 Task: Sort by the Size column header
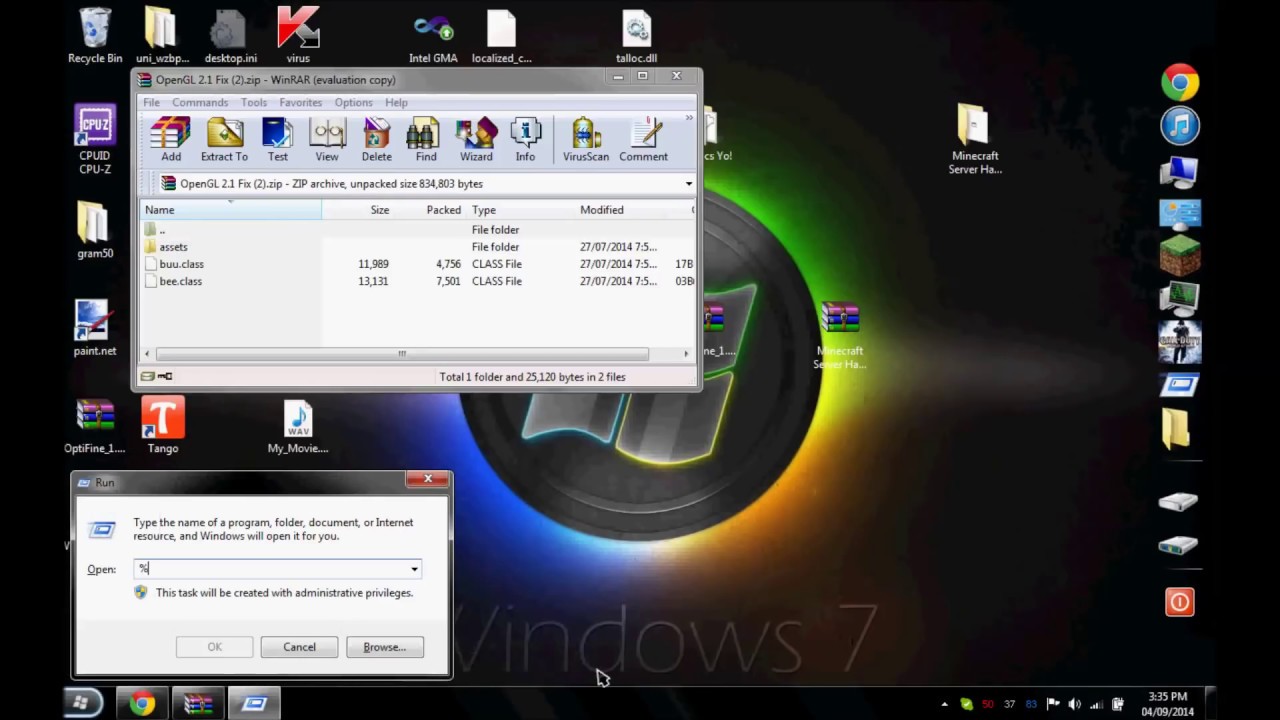coord(358,210)
